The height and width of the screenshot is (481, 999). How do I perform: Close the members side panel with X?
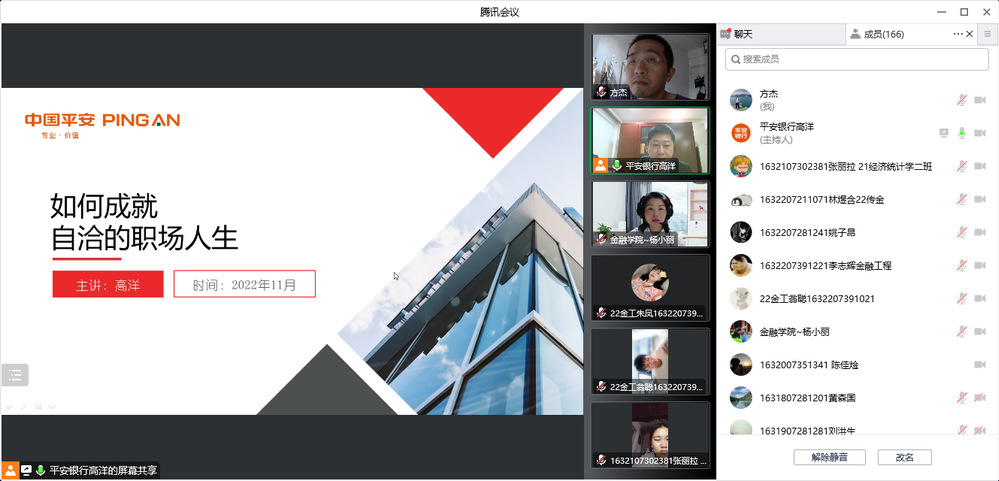[970, 34]
